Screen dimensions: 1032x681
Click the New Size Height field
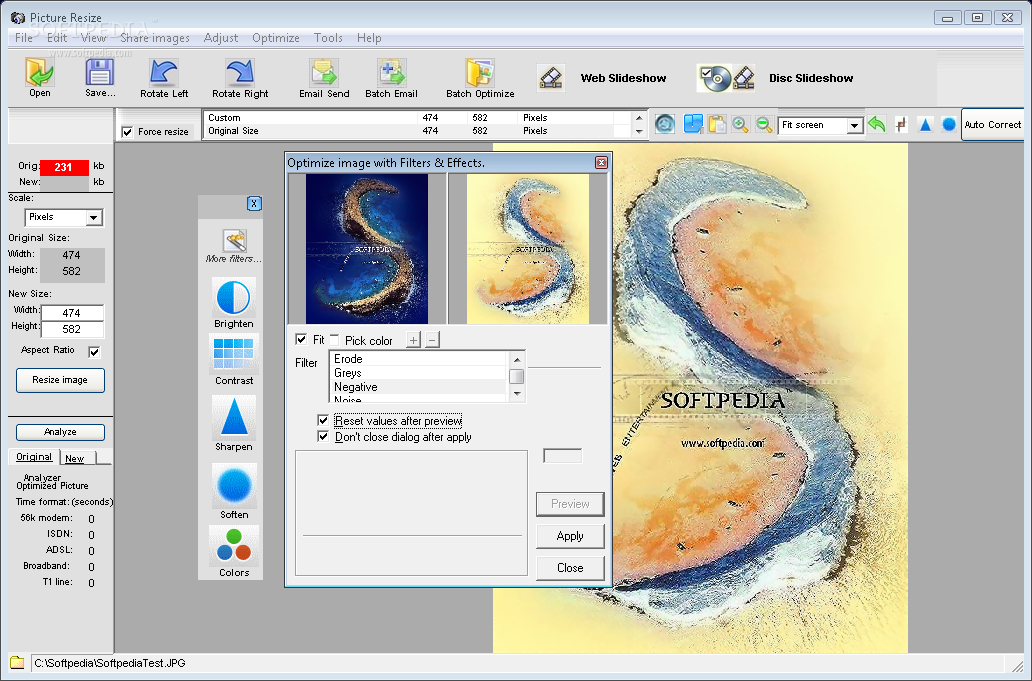72,329
